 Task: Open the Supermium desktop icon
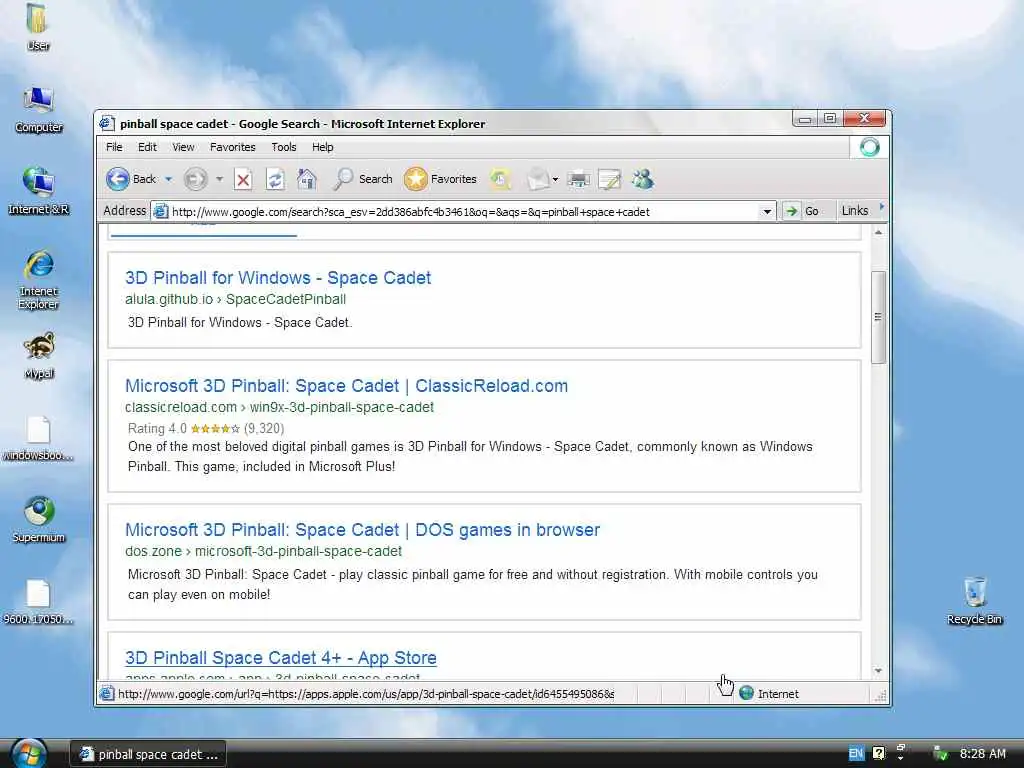click(x=39, y=520)
